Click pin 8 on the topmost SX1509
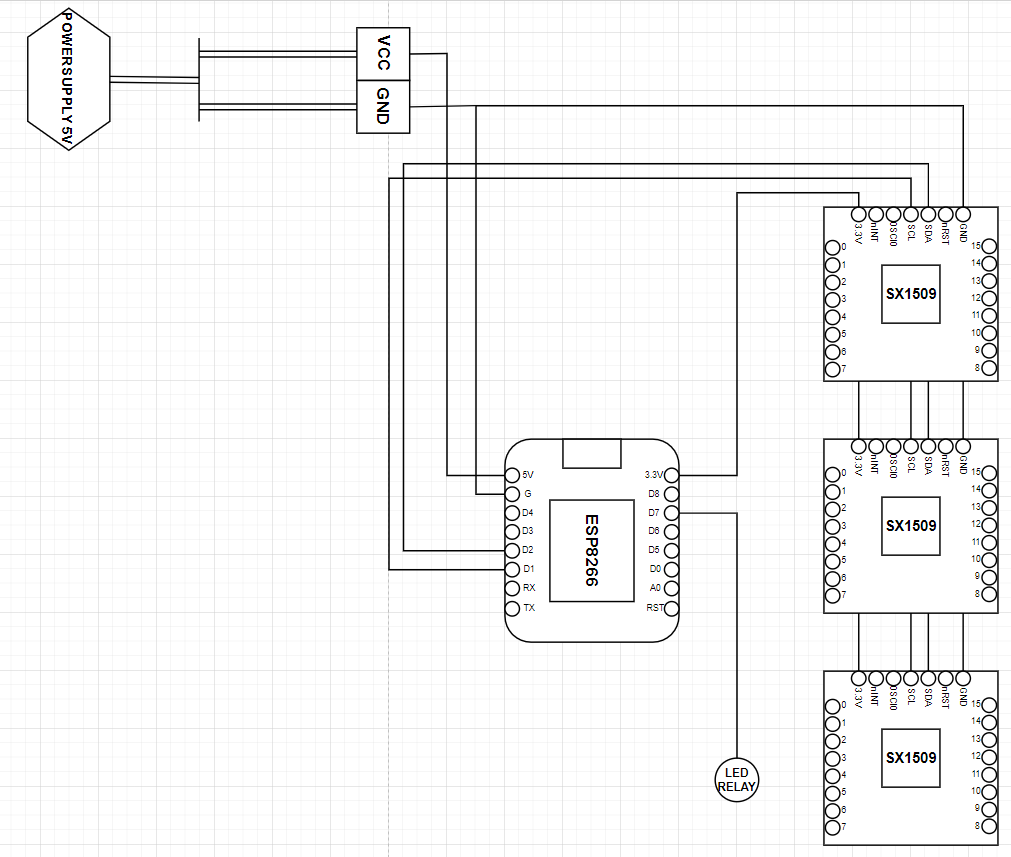 (x=989, y=369)
